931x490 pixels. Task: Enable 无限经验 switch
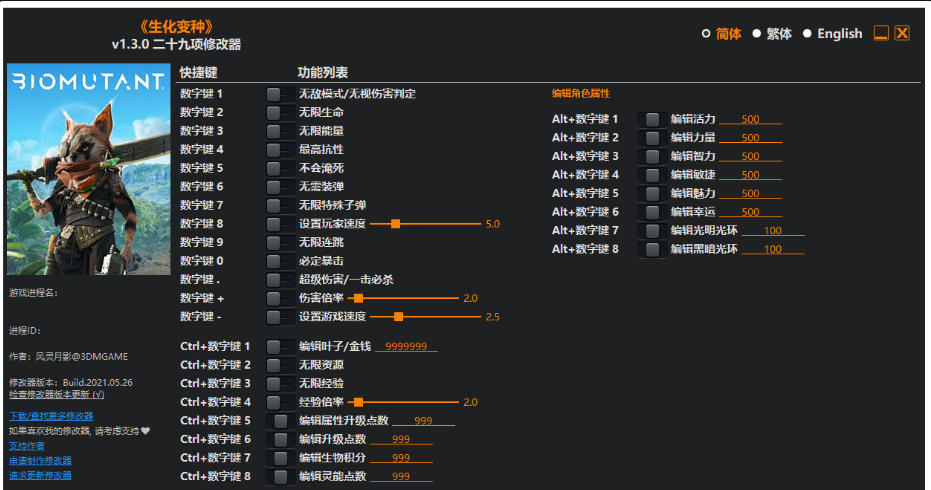click(x=280, y=384)
